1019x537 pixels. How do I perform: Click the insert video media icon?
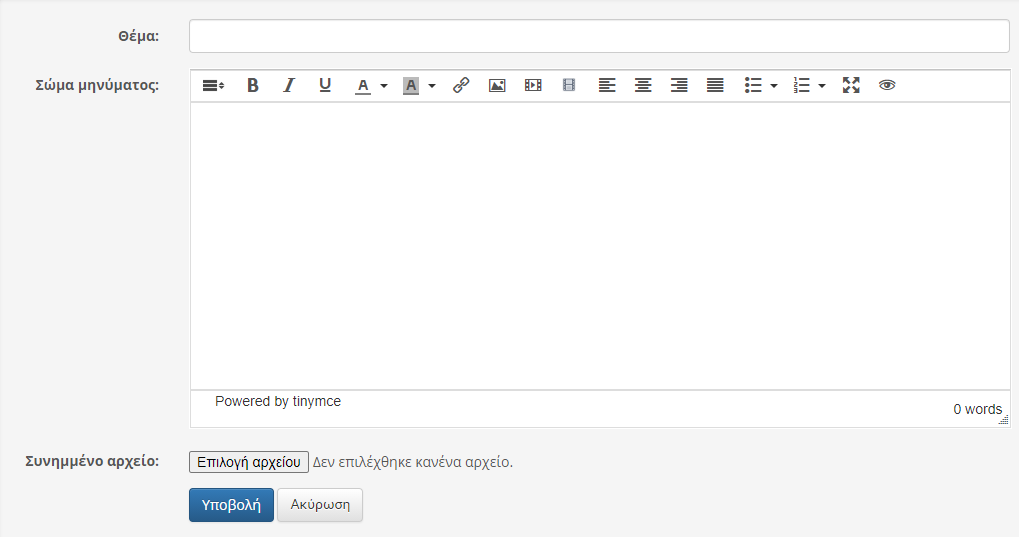pyautogui.click(x=533, y=86)
